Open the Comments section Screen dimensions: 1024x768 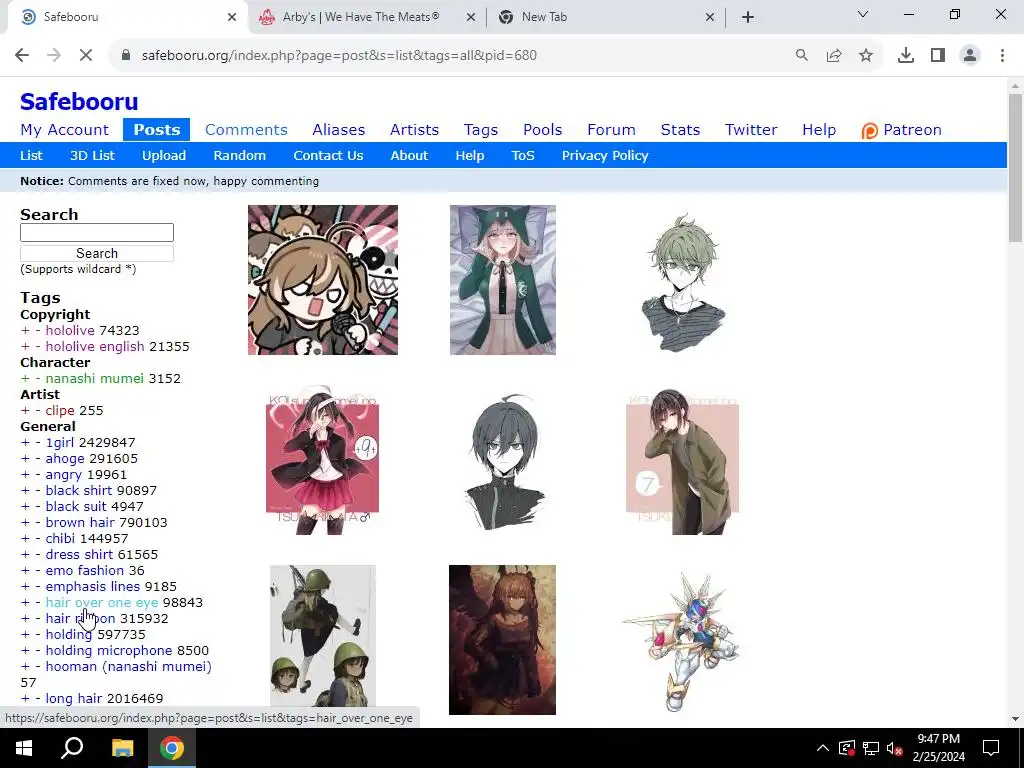[x=246, y=130]
